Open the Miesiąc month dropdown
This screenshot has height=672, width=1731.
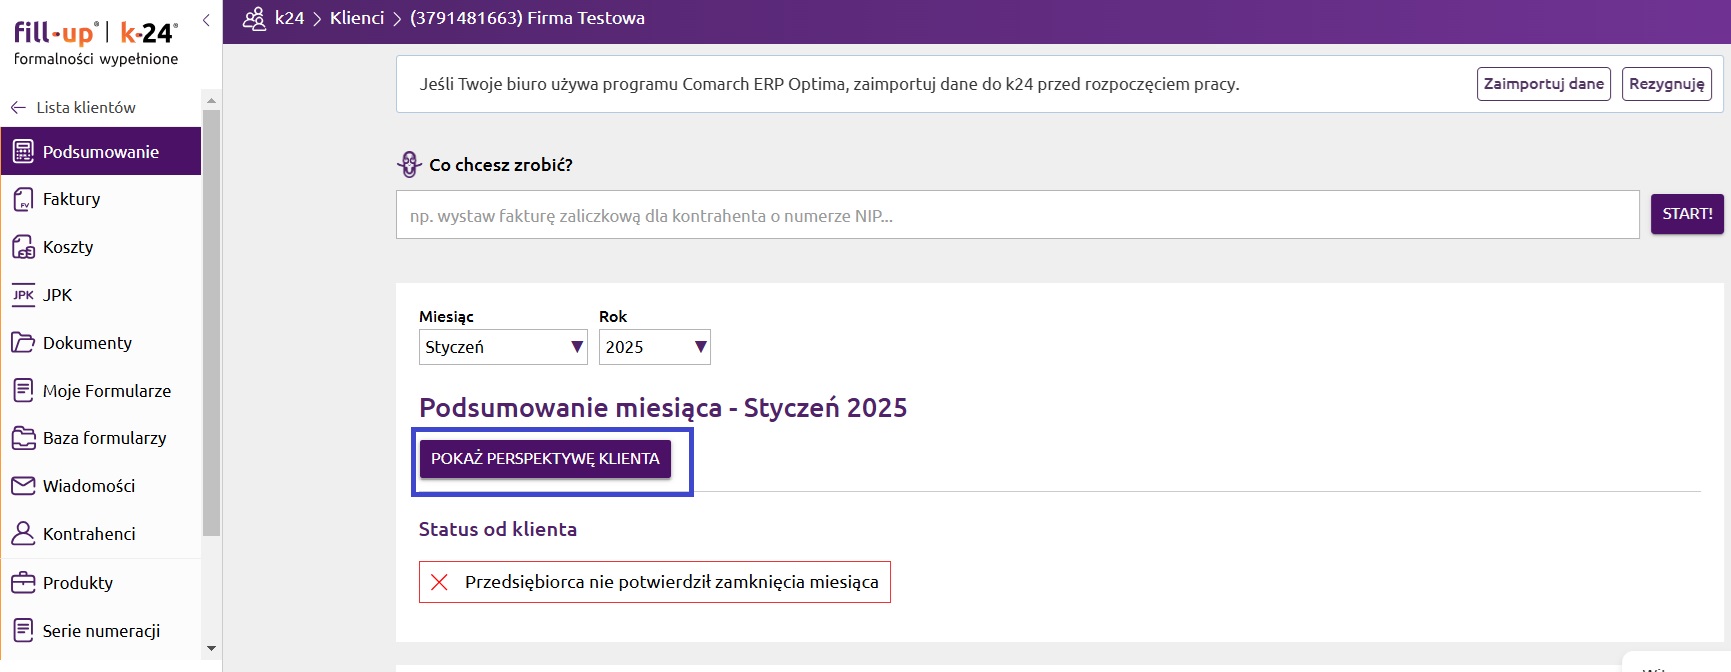(503, 347)
